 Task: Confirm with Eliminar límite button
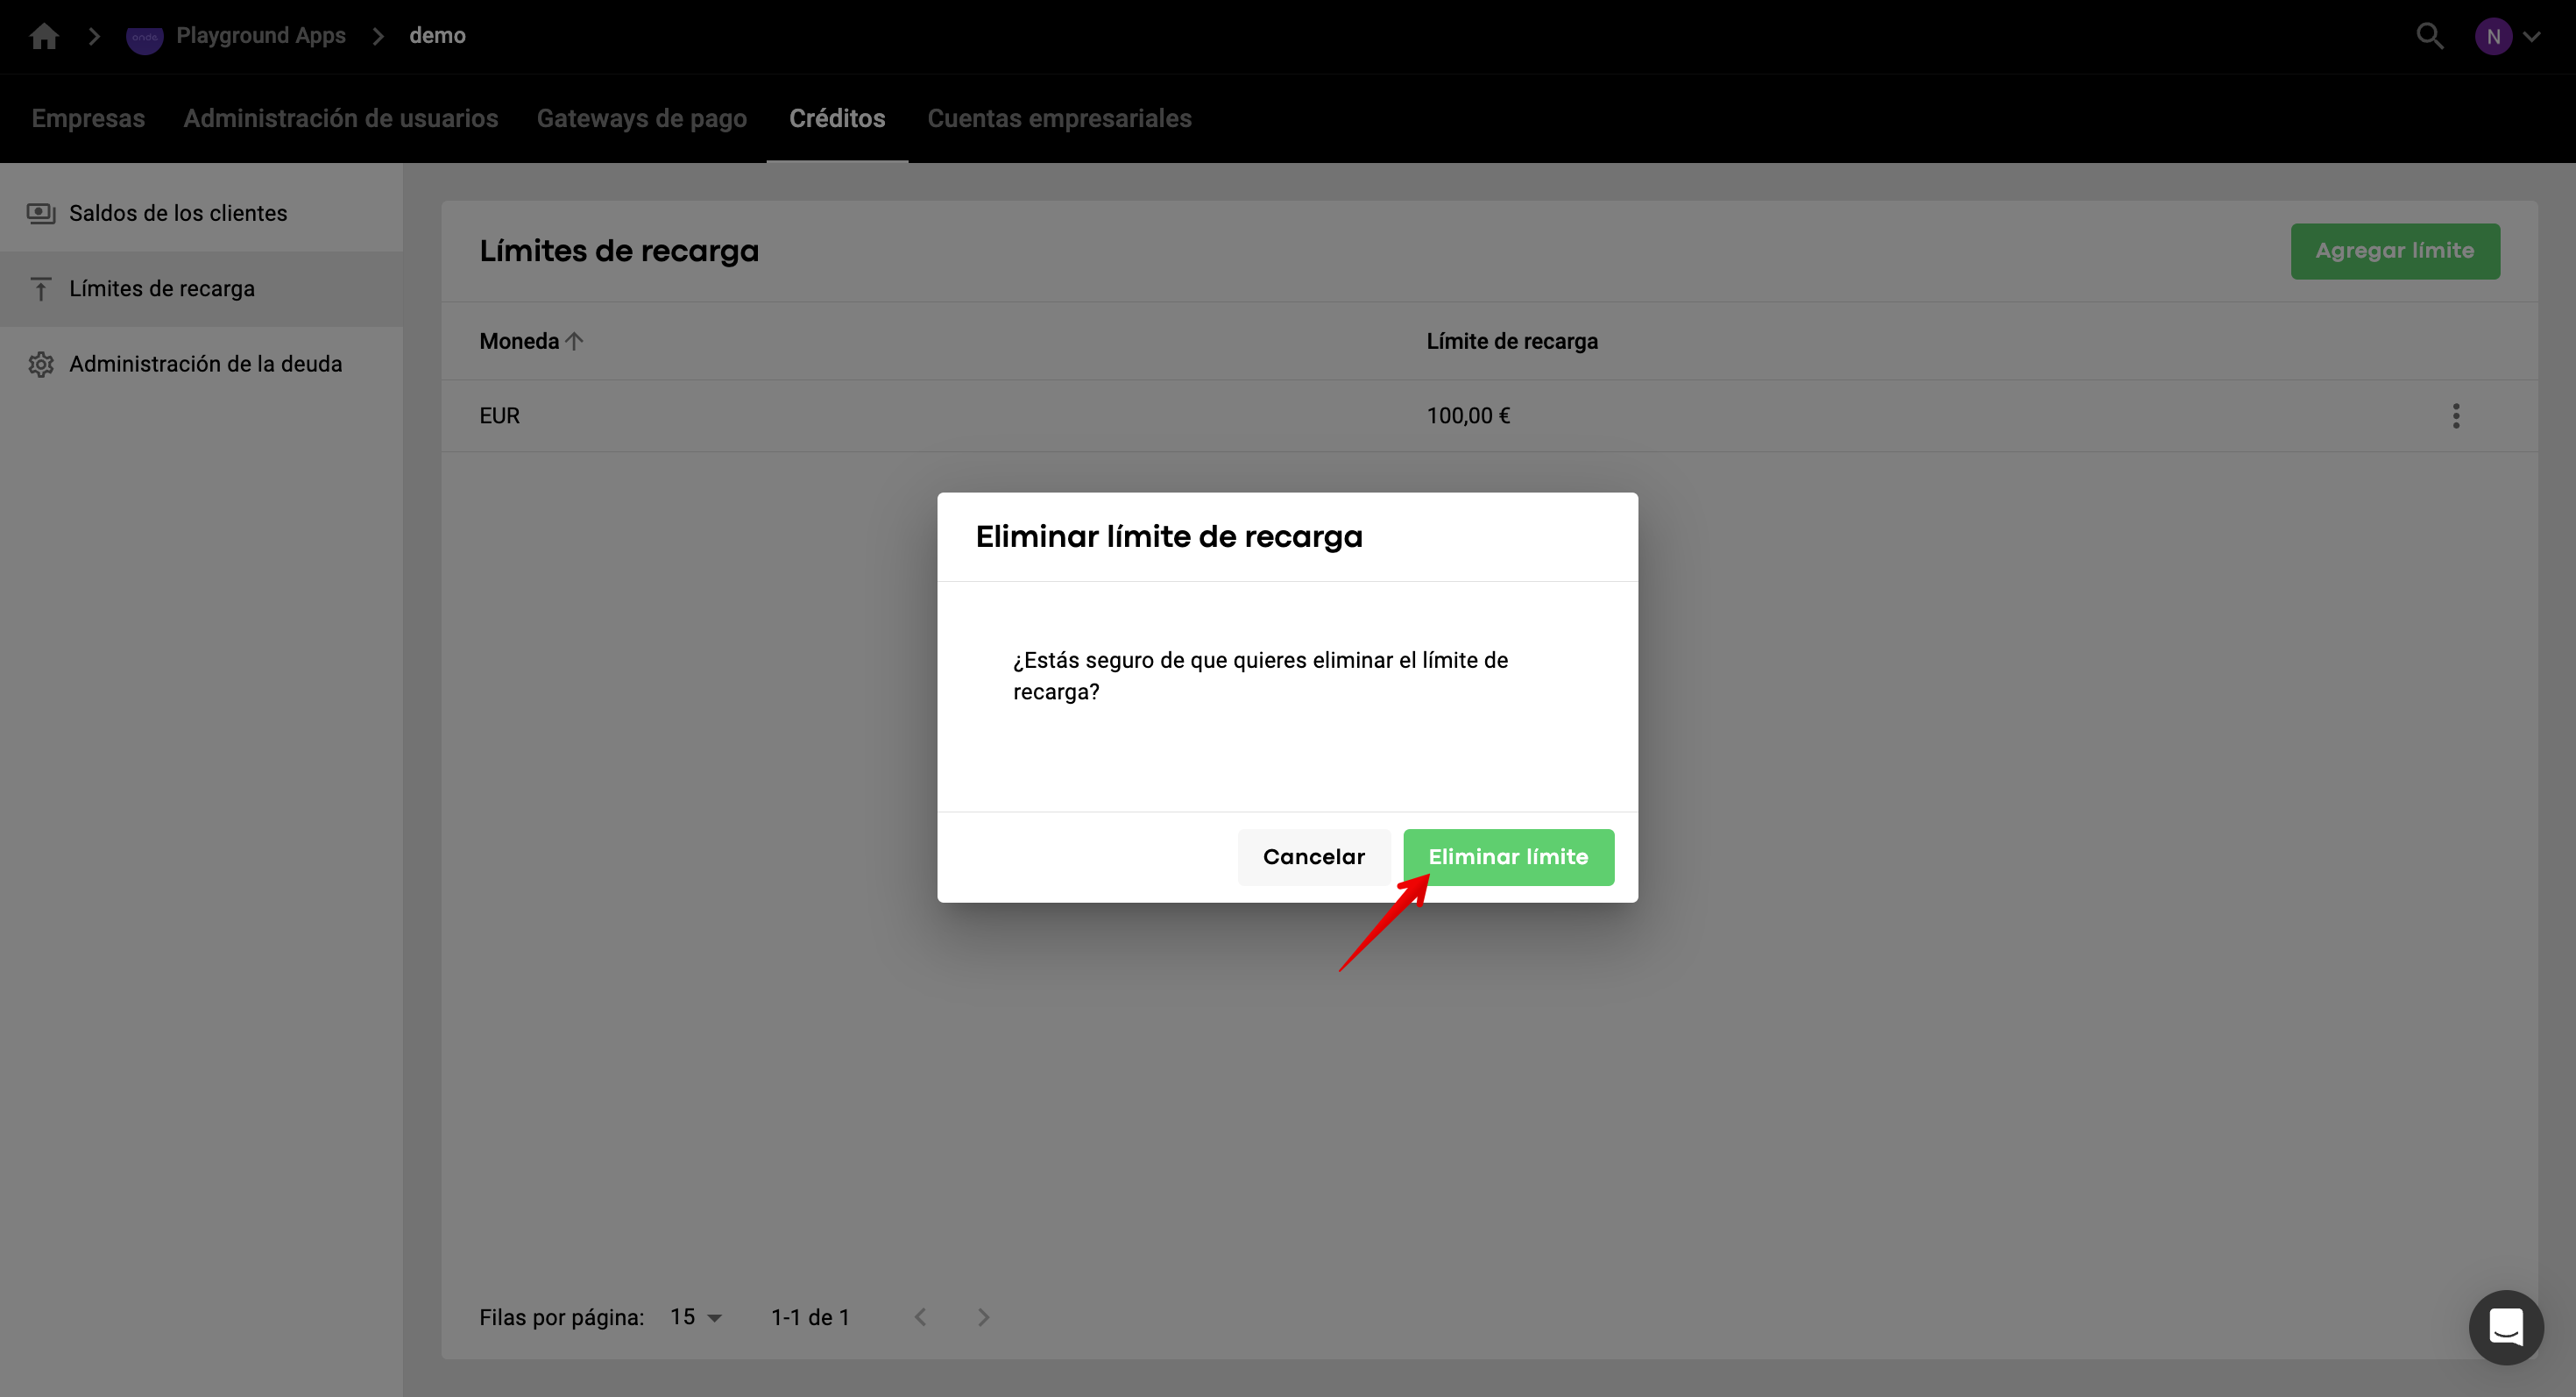(1507, 857)
